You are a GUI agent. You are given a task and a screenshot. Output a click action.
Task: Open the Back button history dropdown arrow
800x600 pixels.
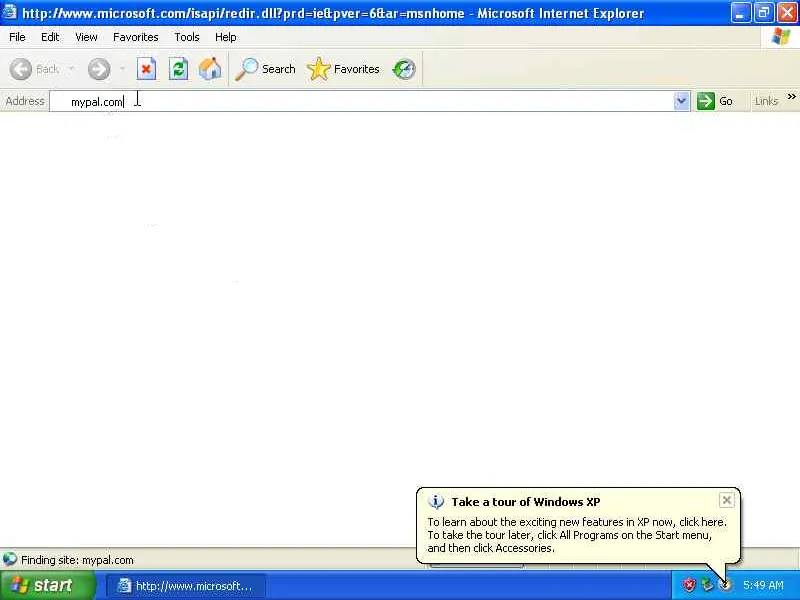[71, 69]
